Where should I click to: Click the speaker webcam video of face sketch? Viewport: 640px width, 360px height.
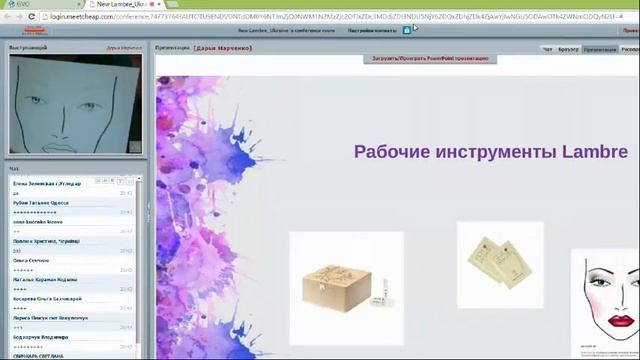[76, 104]
